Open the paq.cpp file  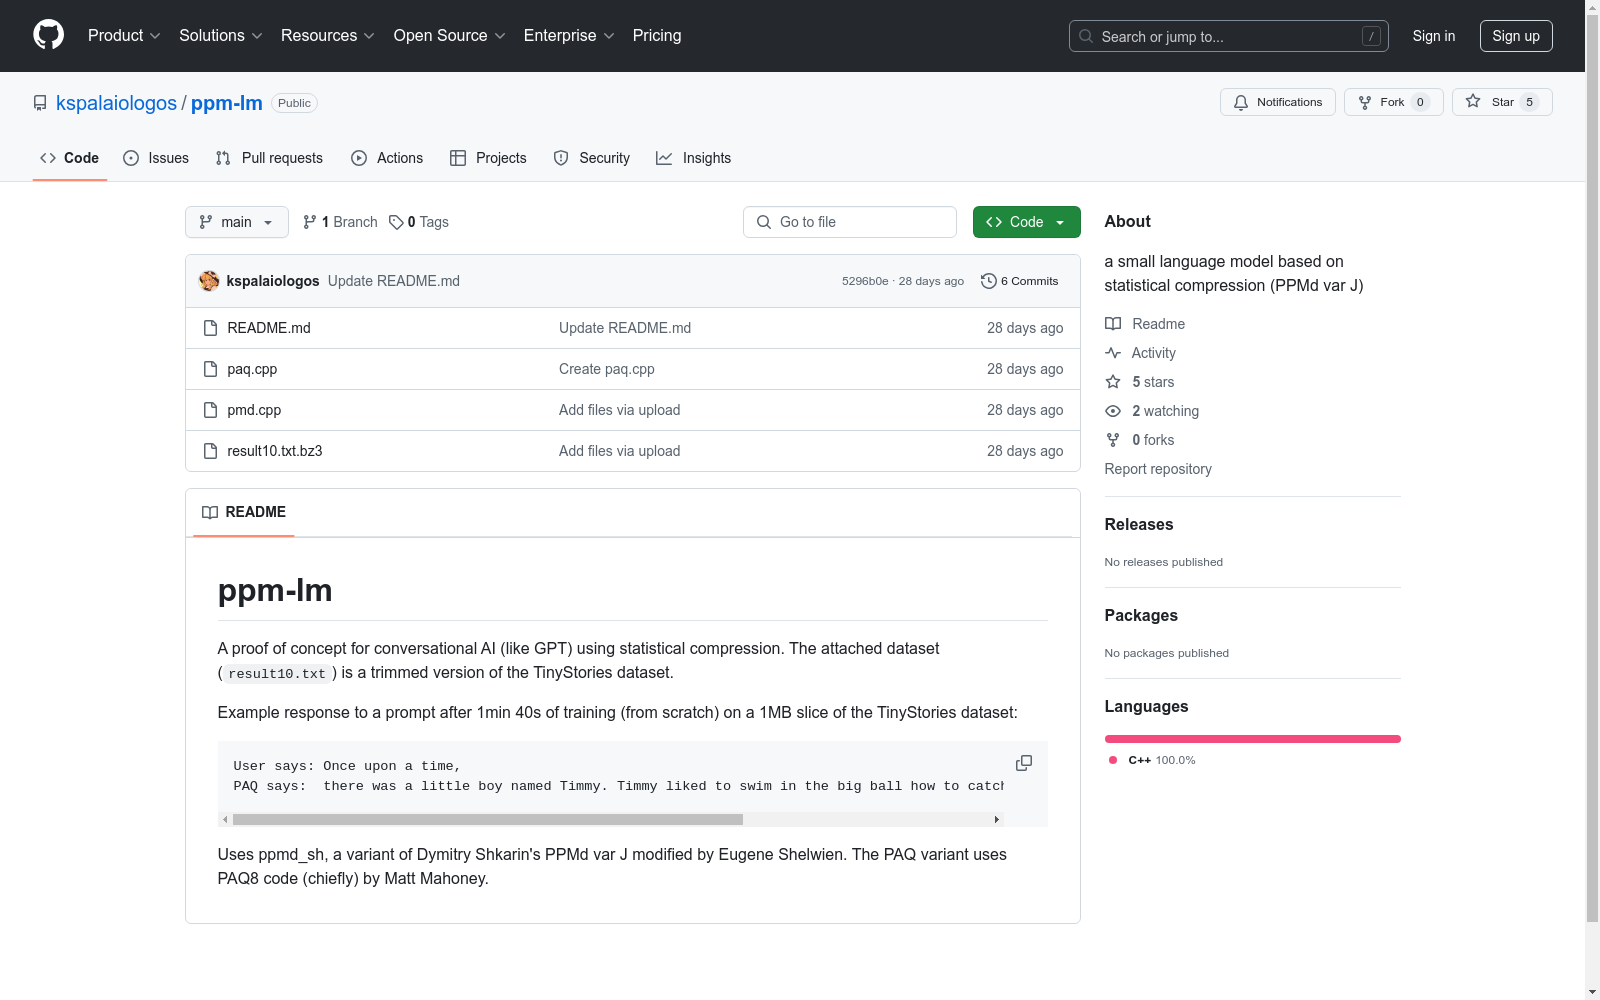pyautogui.click(x=252, y=369)
